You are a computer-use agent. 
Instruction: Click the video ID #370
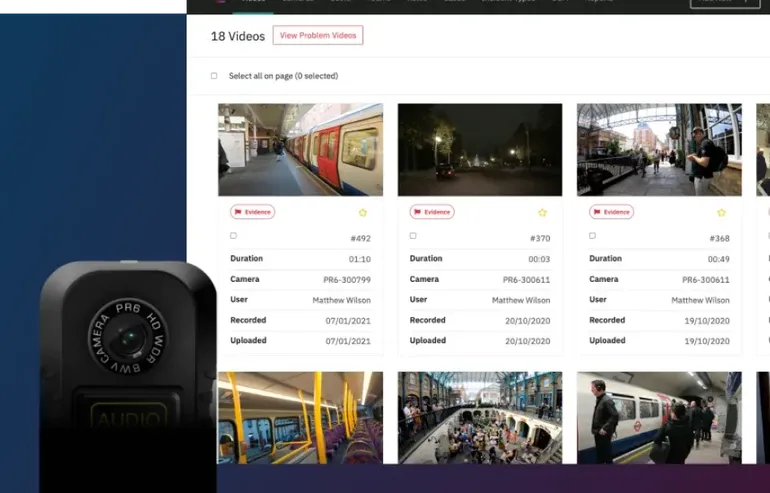pos(540,239)
